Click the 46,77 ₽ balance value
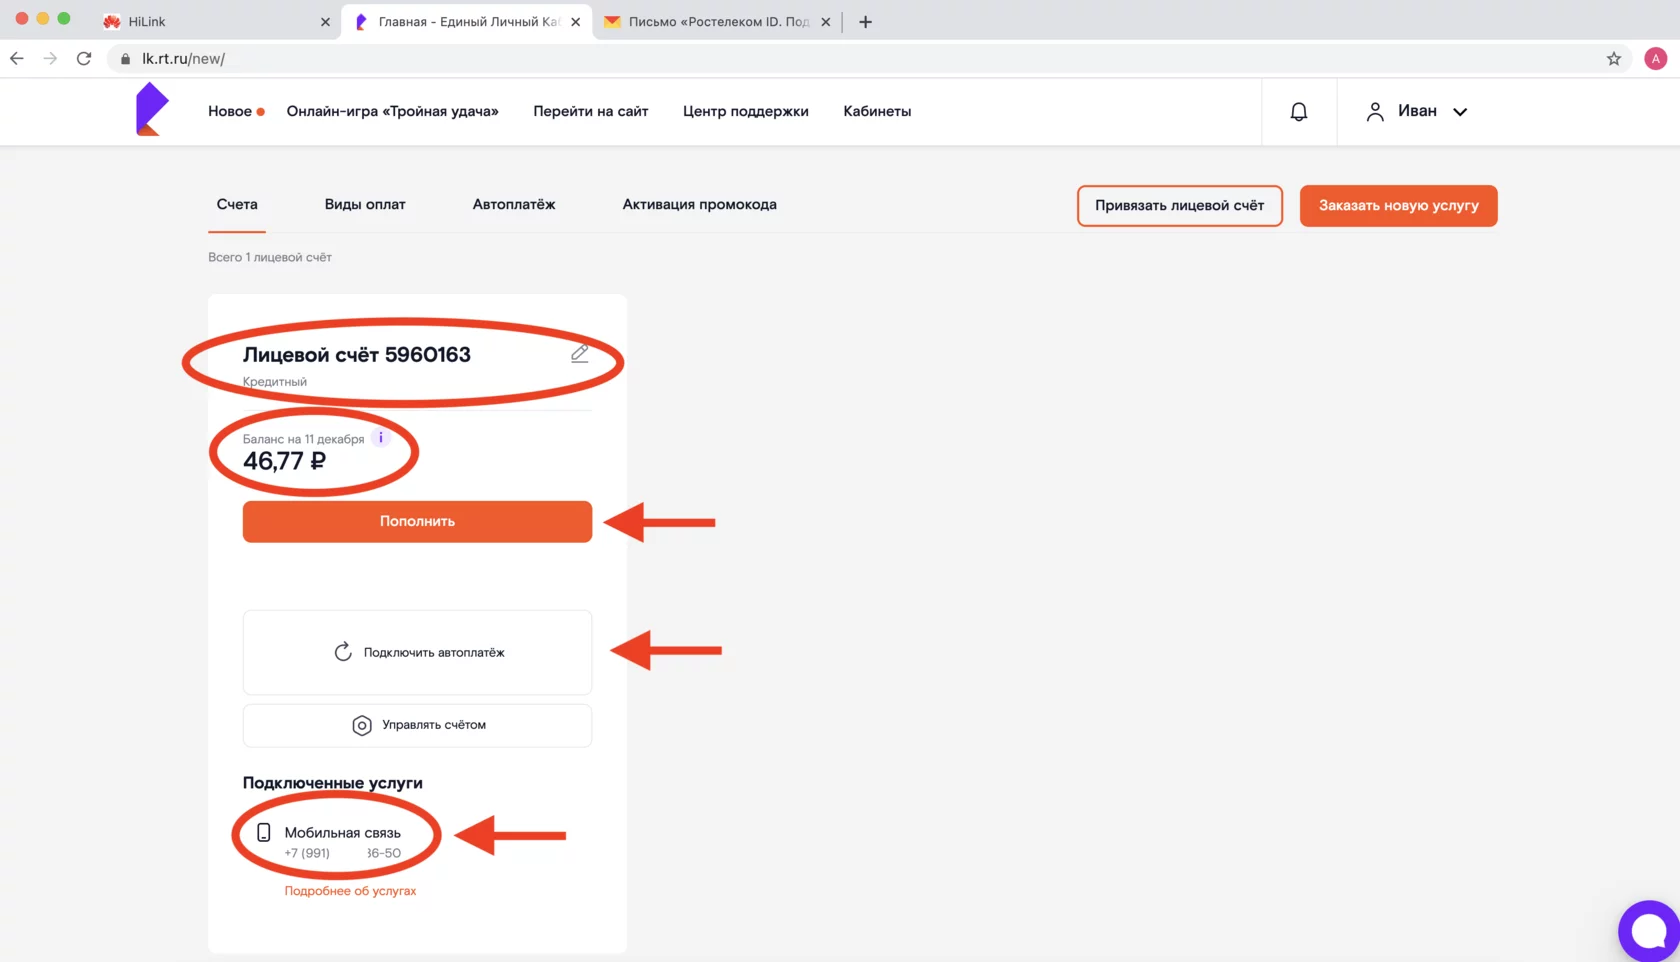Viewport: 1680px width, 962px height. point(284,461)
